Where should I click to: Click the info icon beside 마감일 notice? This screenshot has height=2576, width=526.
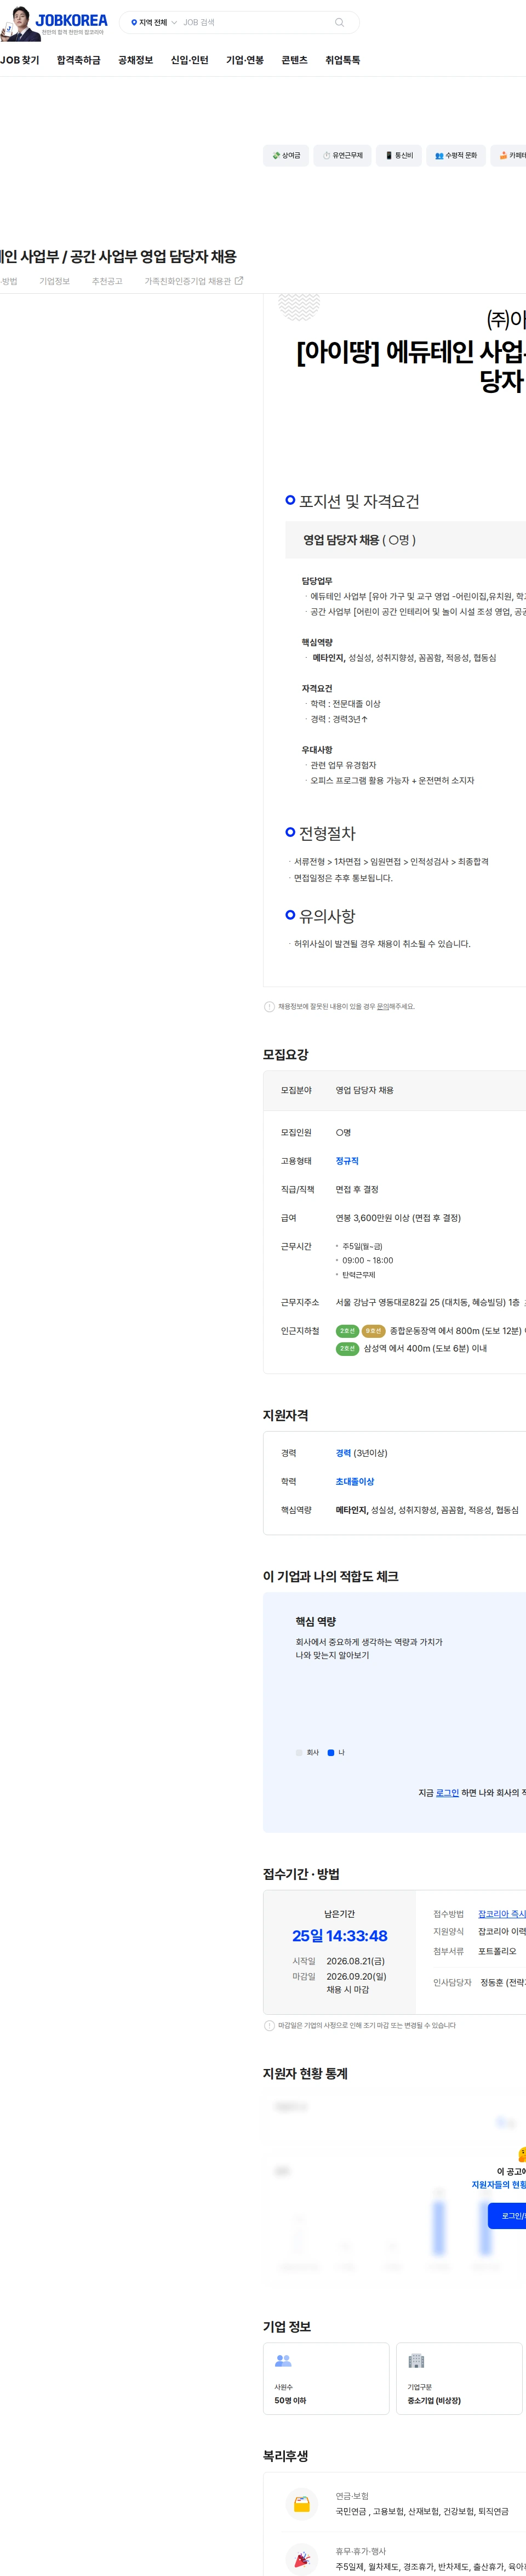(269, 2025)
